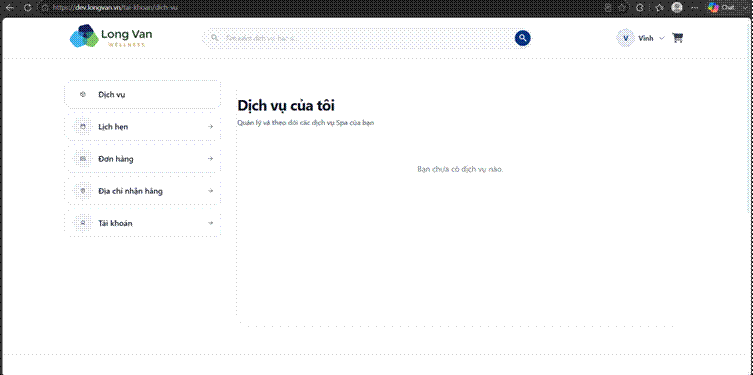
Task: Click the location pin icon beside Địa chỉ nhận hàng
Action: click(83, 191)
